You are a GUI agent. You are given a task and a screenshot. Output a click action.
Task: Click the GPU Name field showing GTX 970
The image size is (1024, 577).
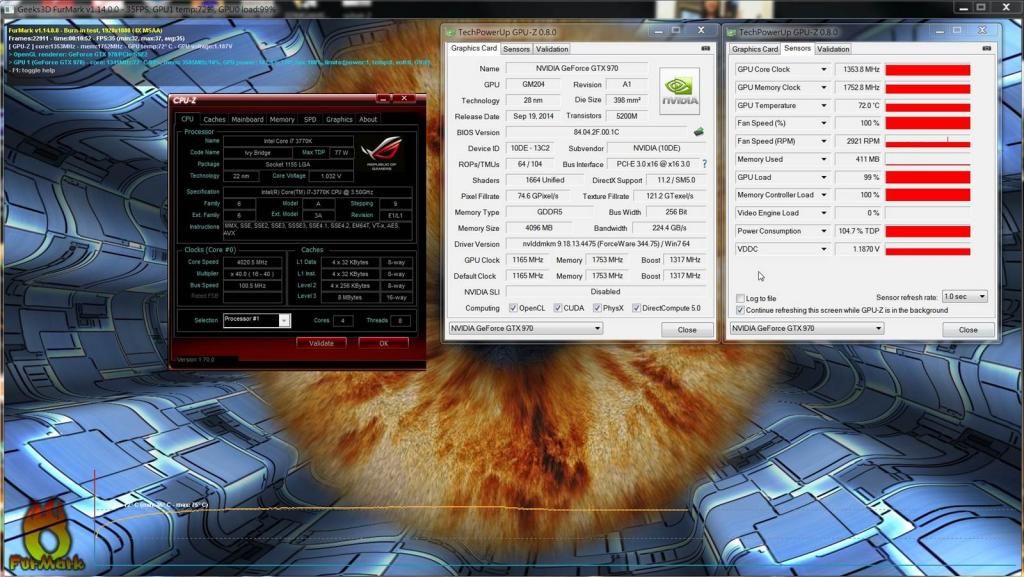(577, 68)
